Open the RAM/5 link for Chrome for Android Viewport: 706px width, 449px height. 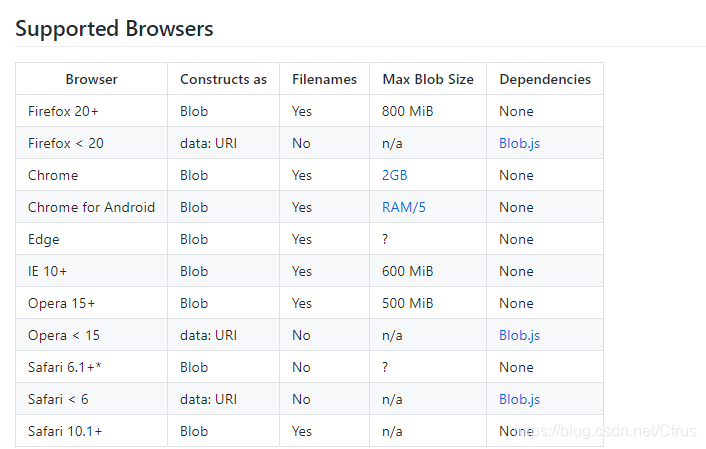[x=403, y=207]
